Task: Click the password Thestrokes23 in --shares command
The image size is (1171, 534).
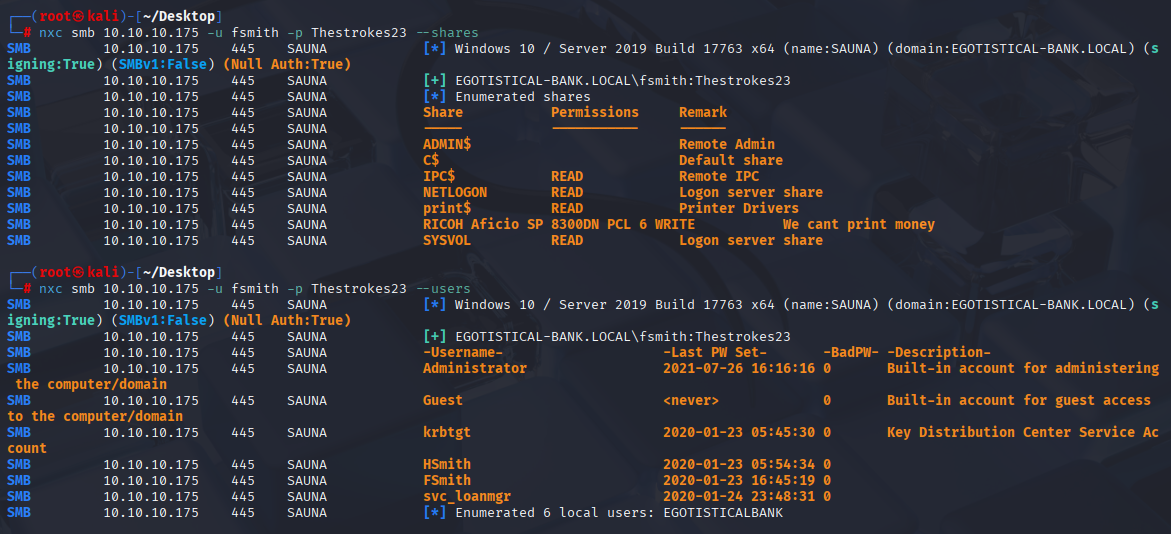Action: click(x=358, y=33)
